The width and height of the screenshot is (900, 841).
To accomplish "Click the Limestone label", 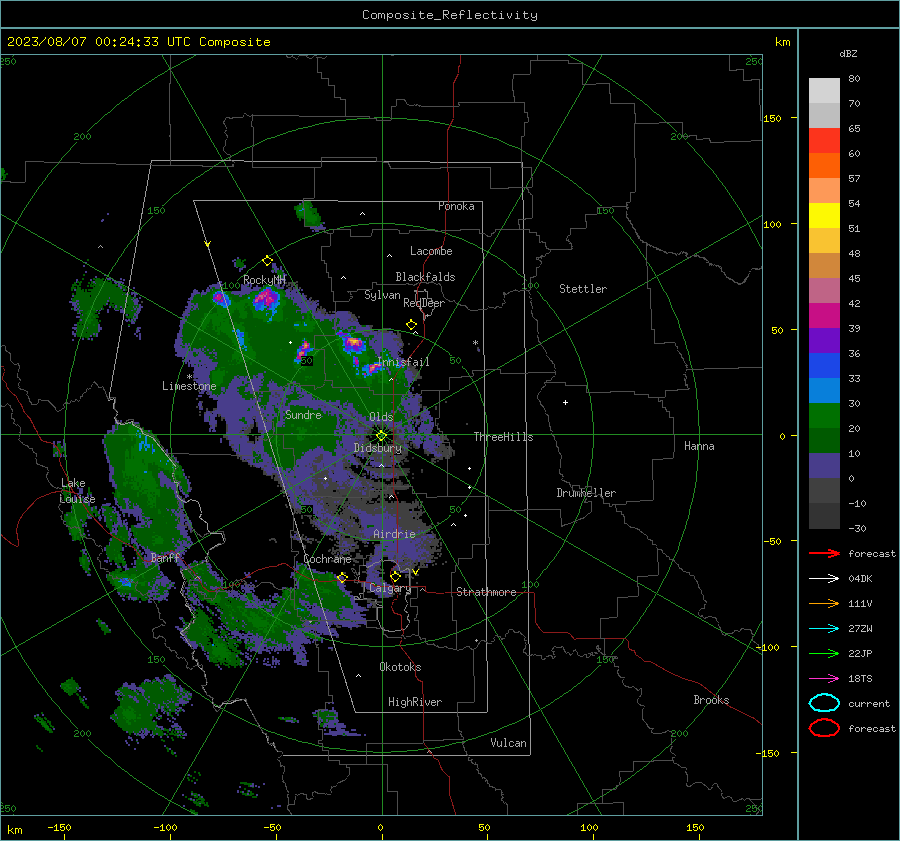I will (189, 386).
